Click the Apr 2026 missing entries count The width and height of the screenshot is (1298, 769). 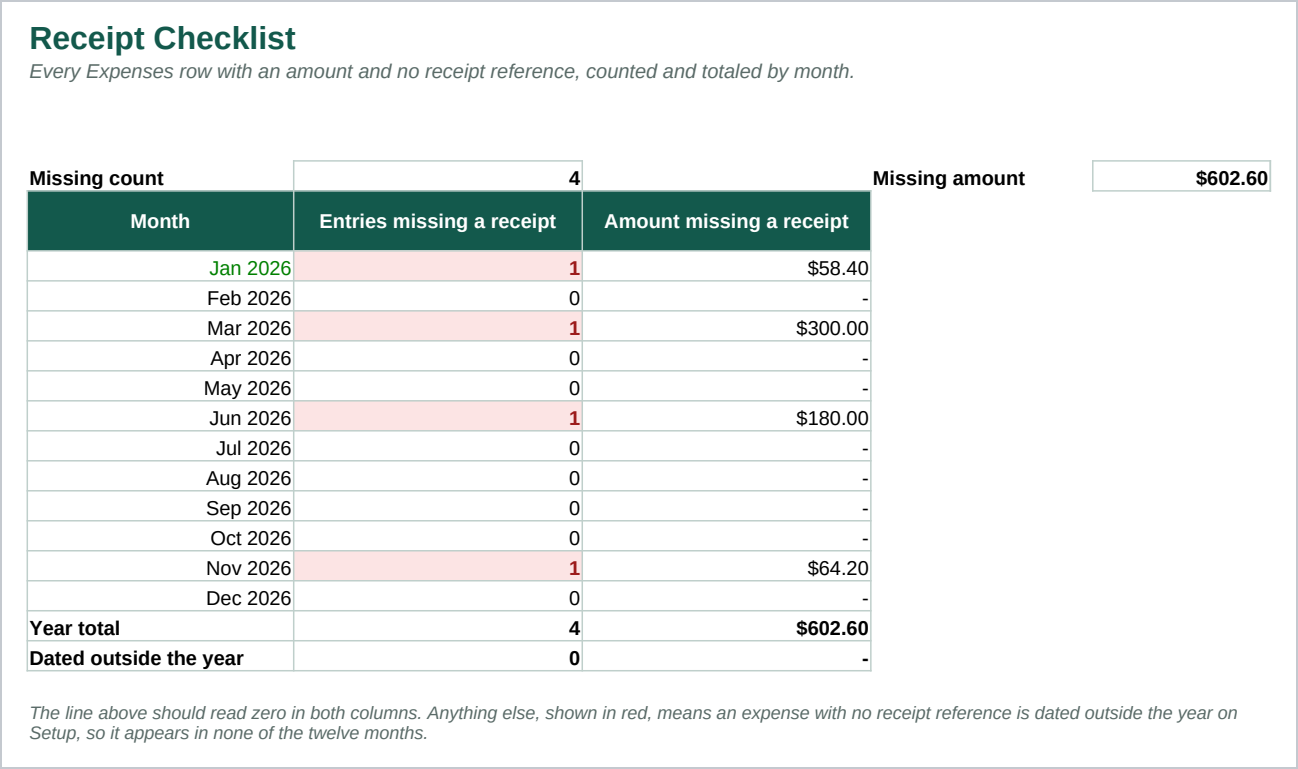point(438,357)
